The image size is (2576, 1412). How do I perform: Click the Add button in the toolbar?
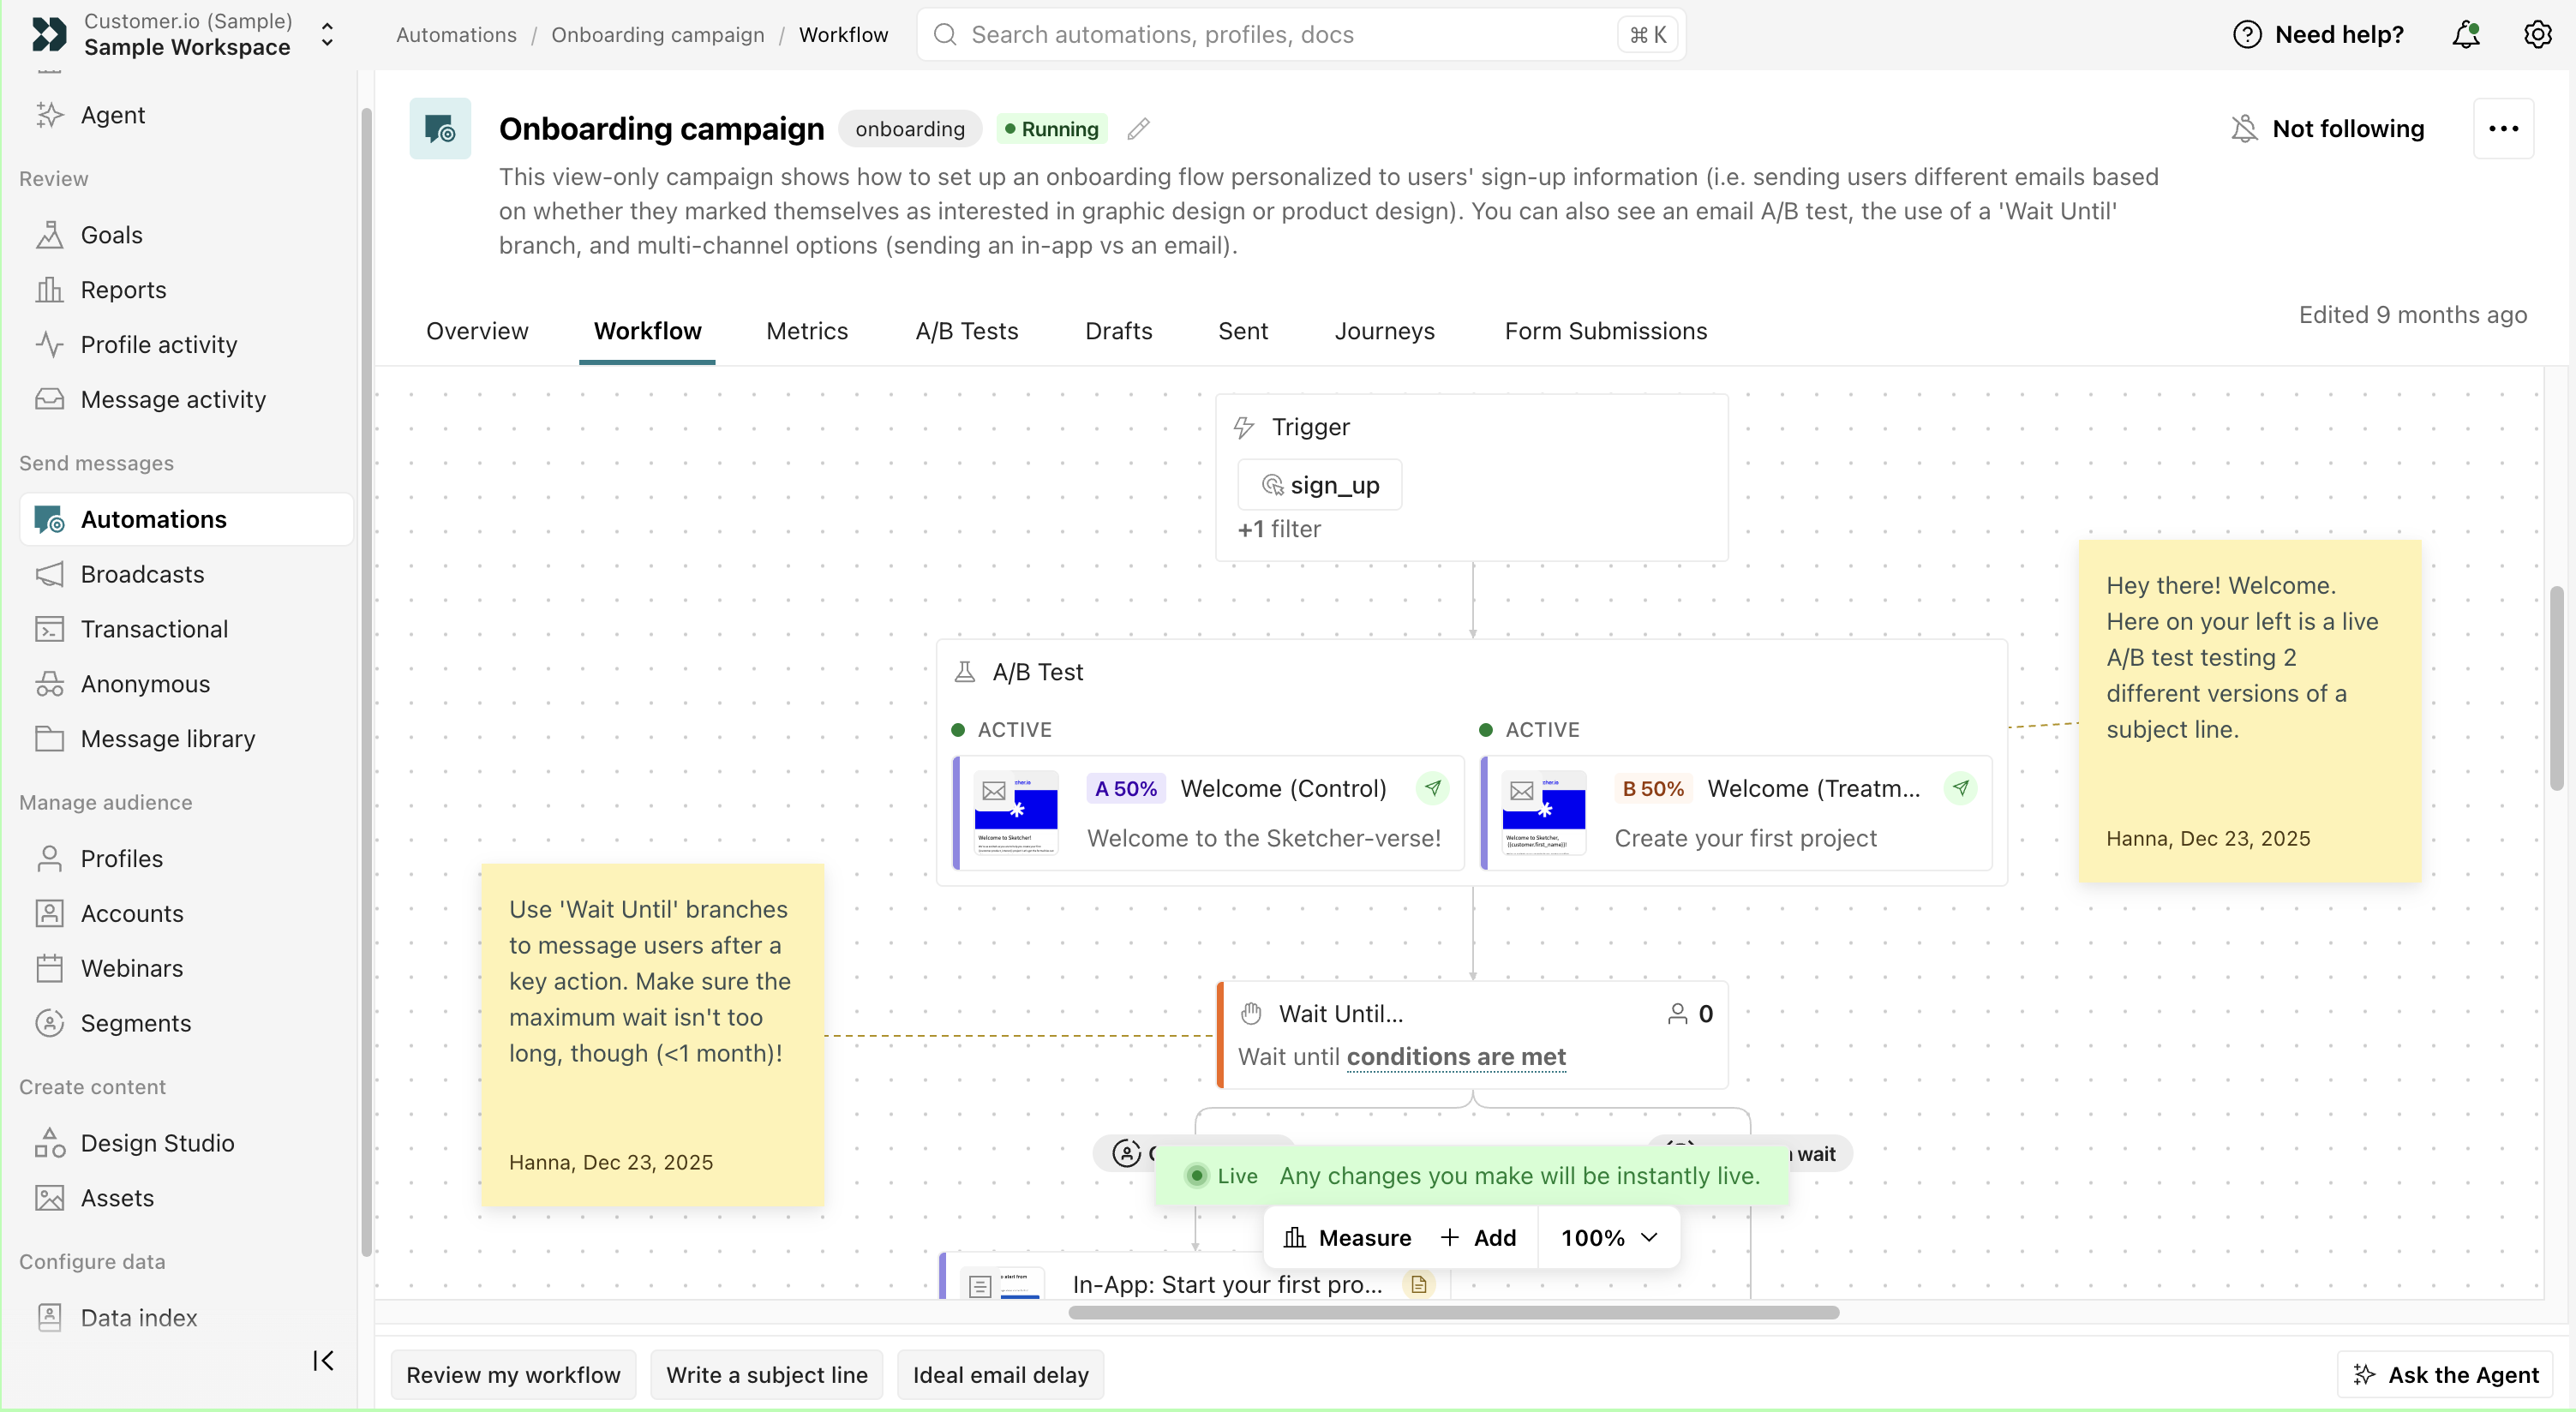[1478, 1238]
